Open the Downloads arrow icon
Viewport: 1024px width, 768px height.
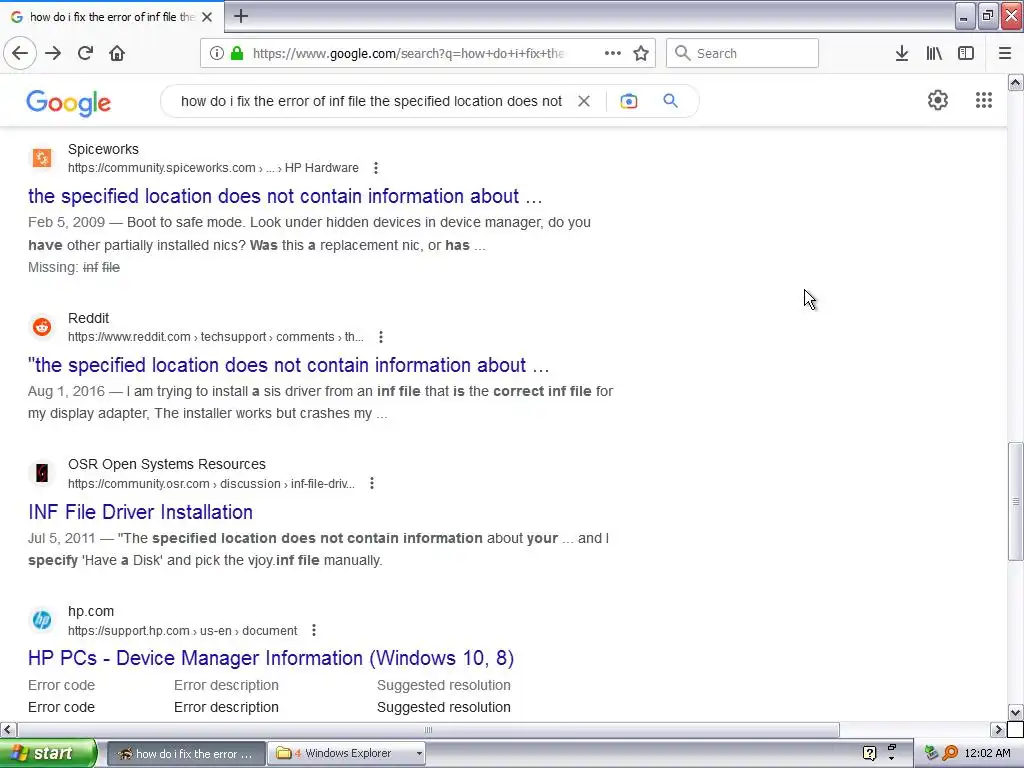902,53
